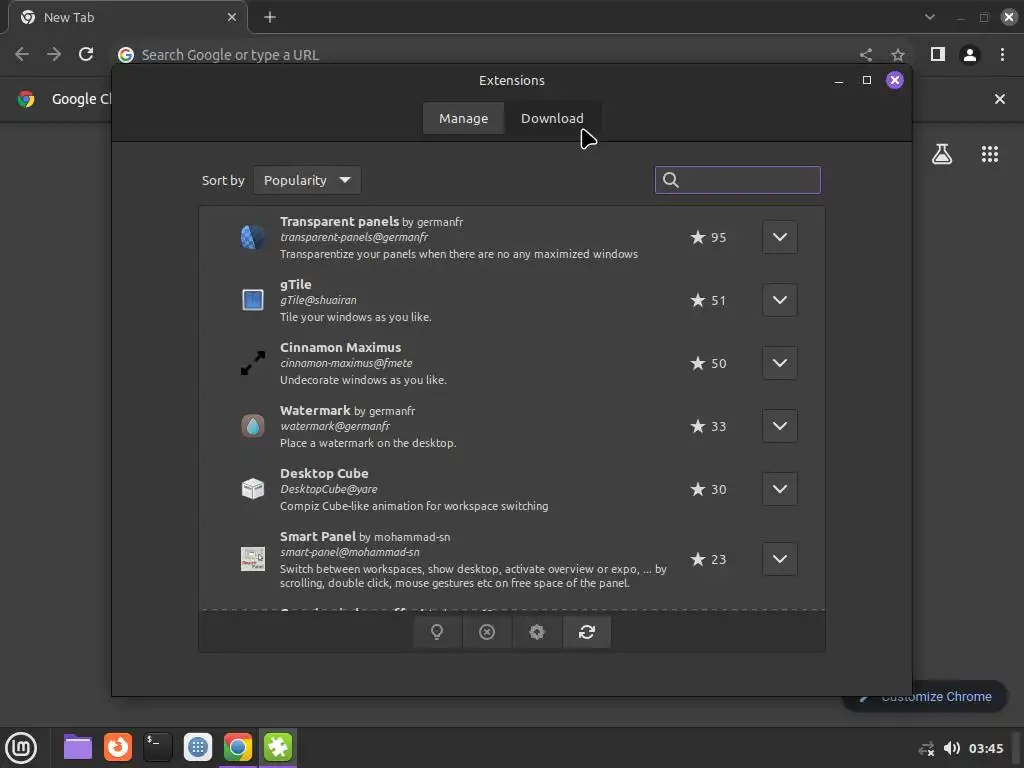Expand options for Smart Panel extension
Image resolution: width=1024 pixels, height=768 pixels.
780,559
